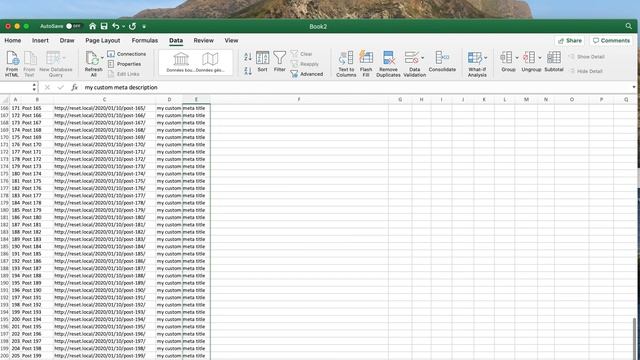Open the View tab

pyautogui.click(x=231, y=40)
